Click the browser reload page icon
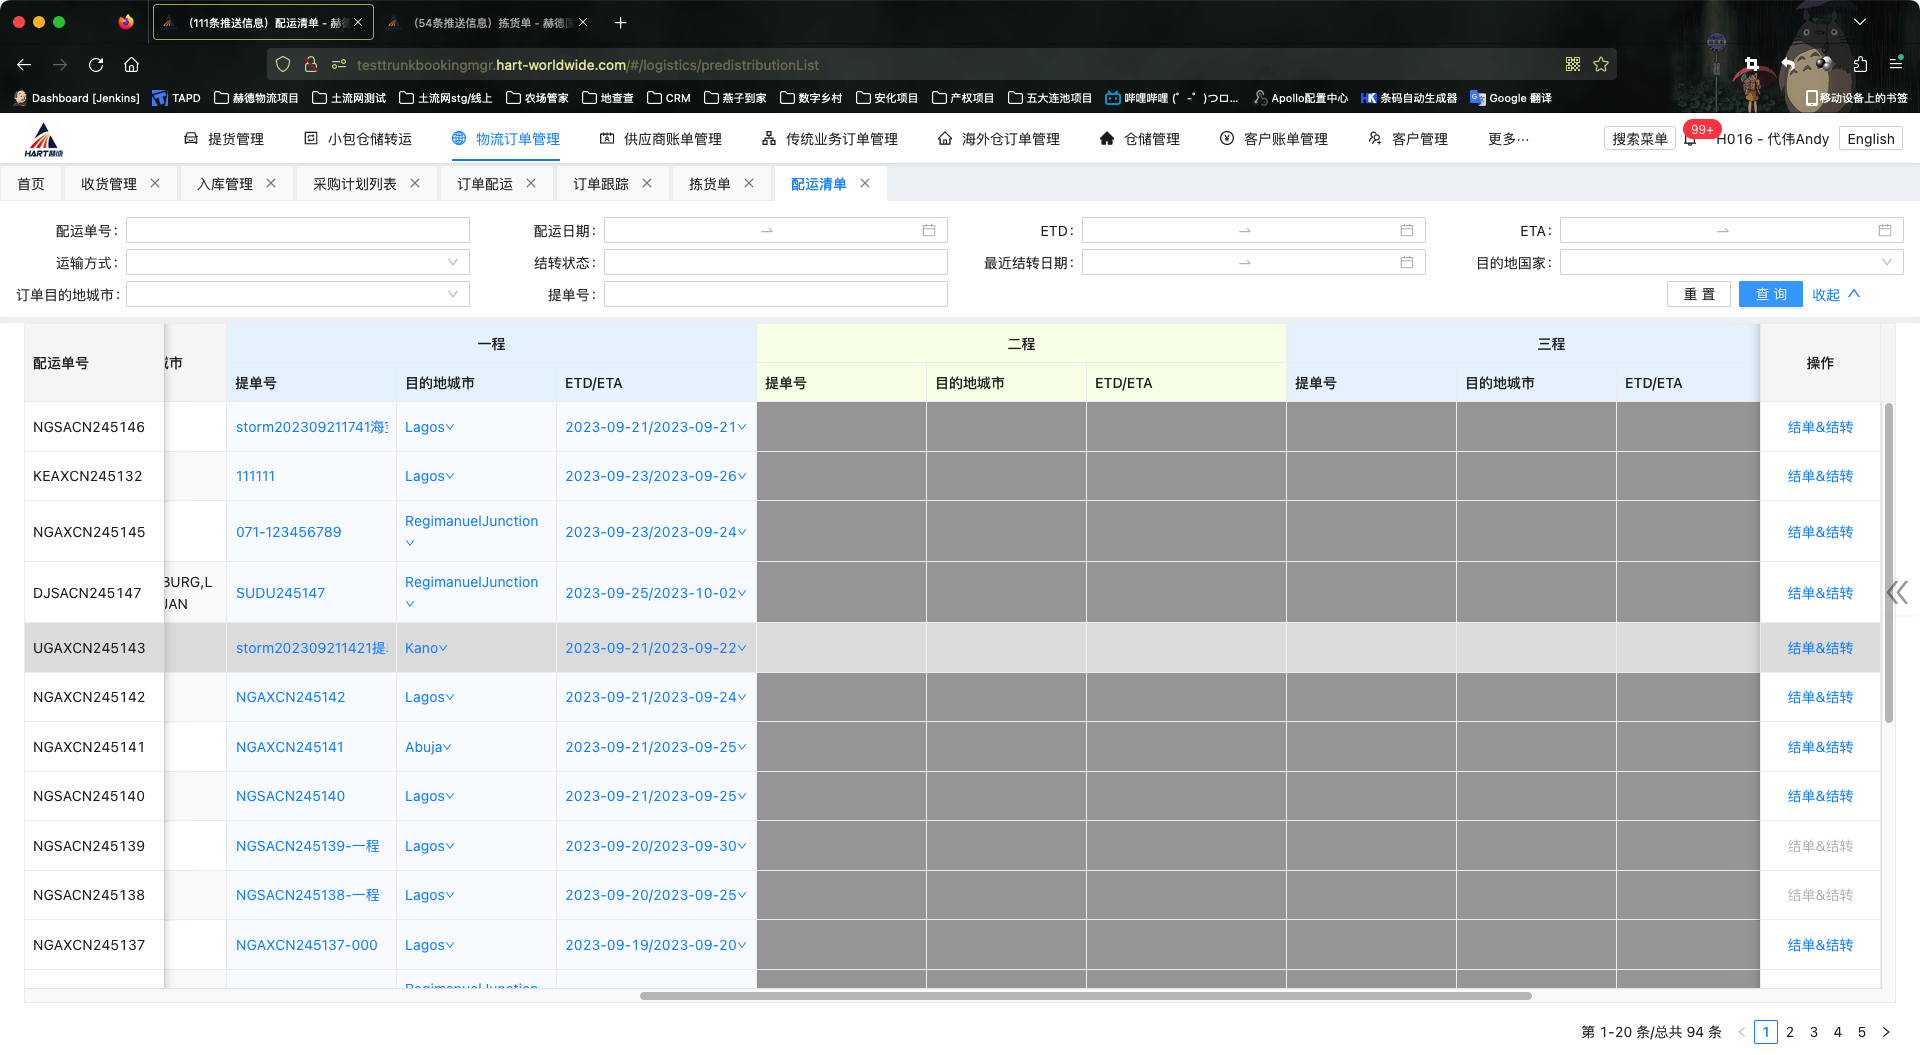This screenshot has width=1920, height=1055. [96, 65]
